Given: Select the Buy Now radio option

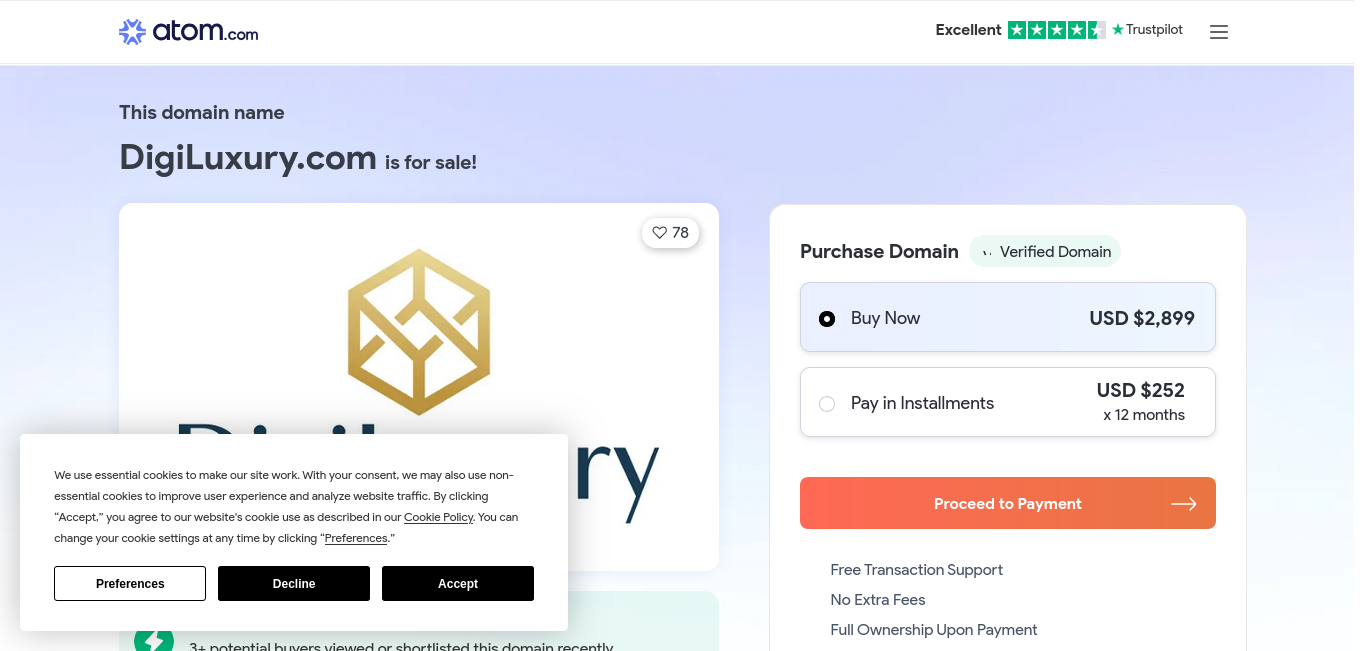Looking at the screenshot, I should click(x=827, y=319).
